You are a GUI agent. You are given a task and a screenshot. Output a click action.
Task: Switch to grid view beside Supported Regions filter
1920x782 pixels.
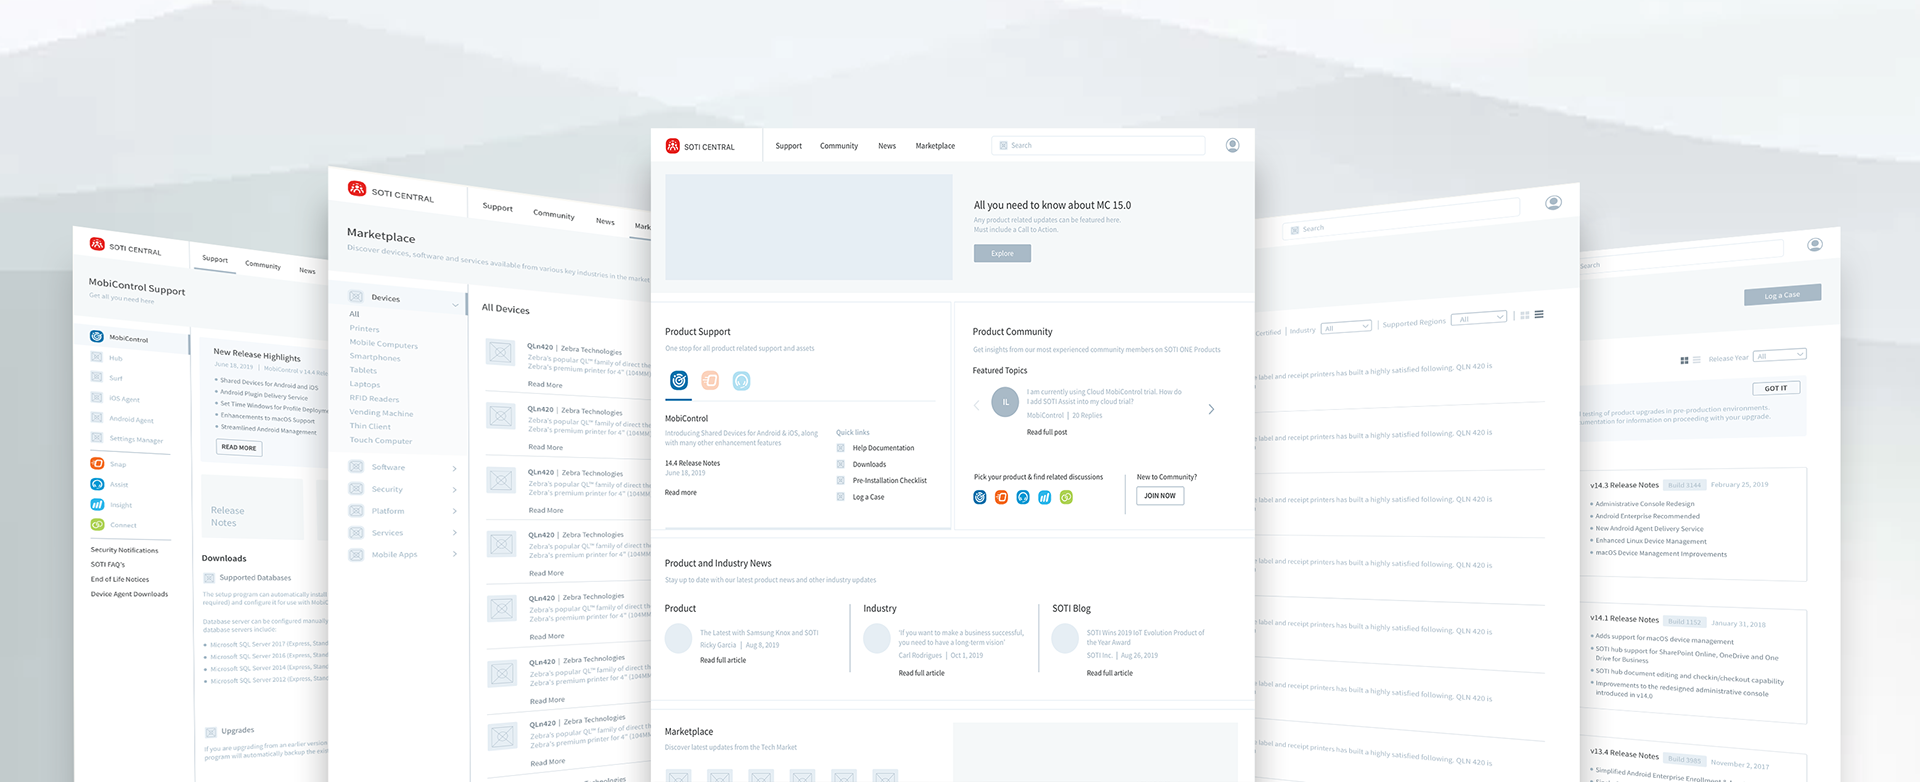pos(1525,315)
